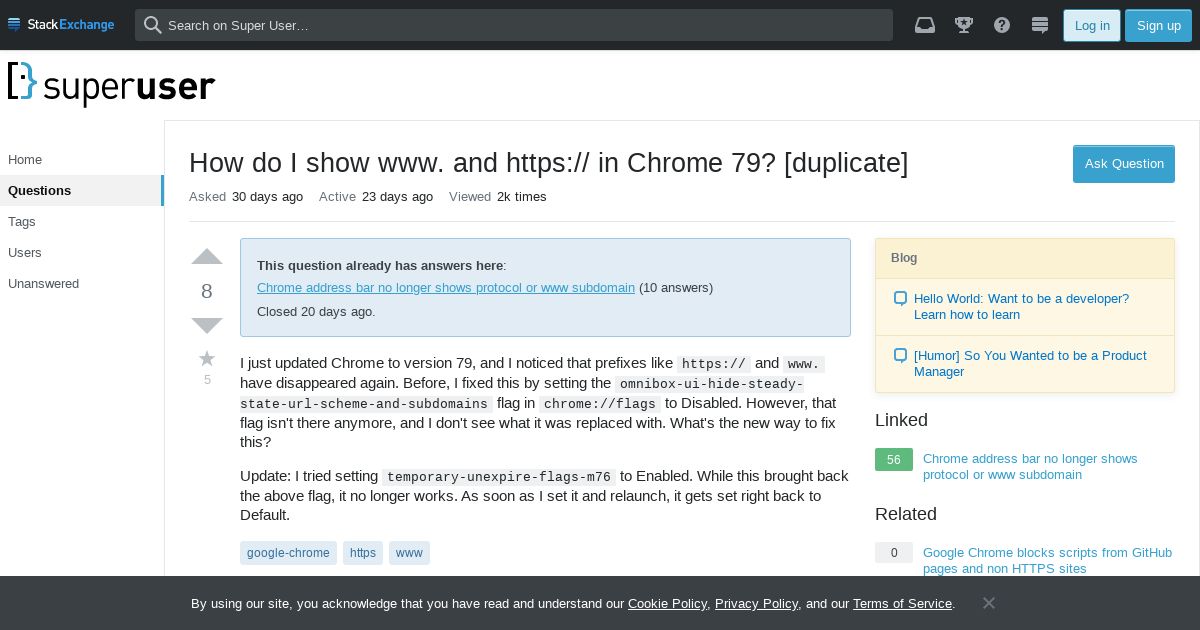This screenshot has height=630, width=1200.
Task: Dismiss the cookie policy banner
Action: point(988,603)
